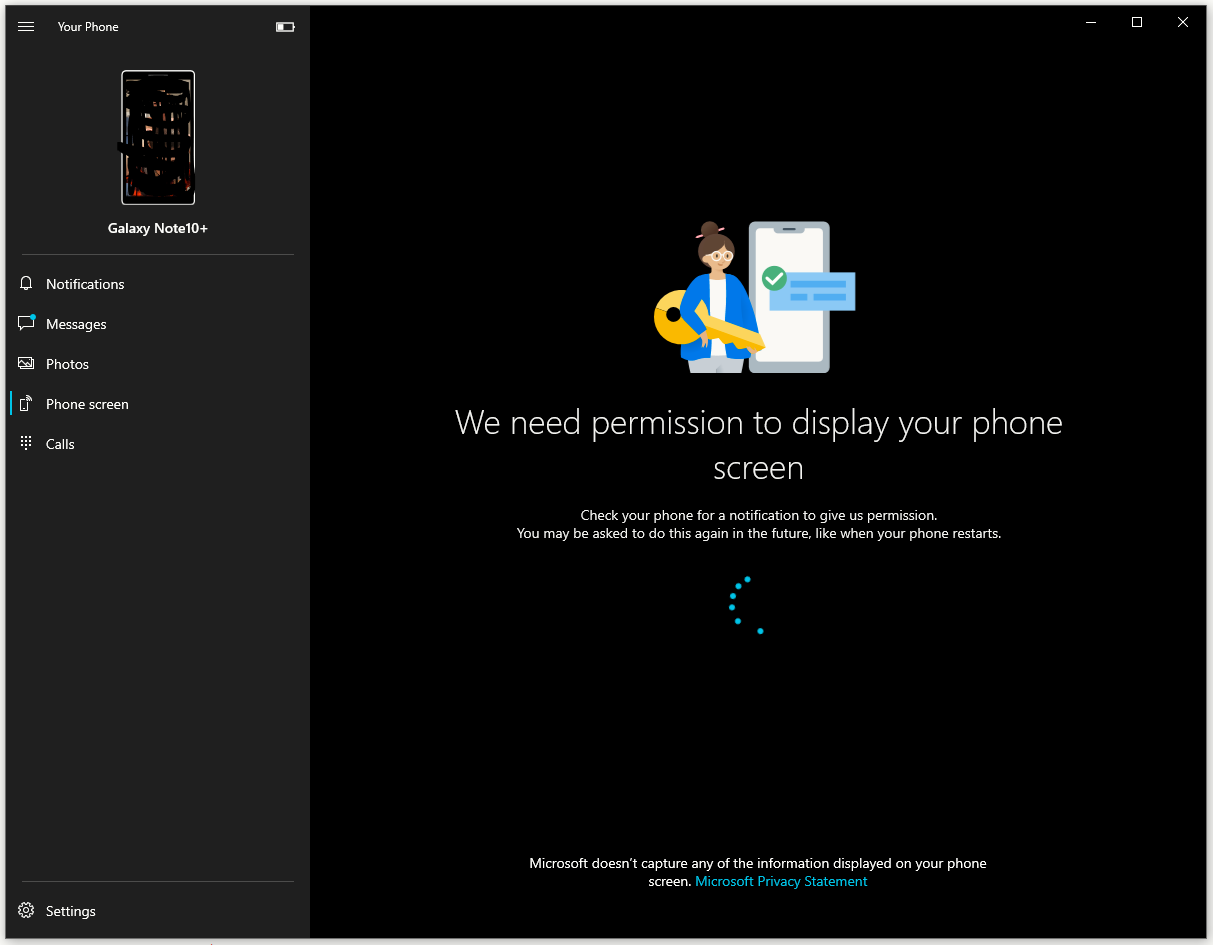Switch to the Photos section
Screen dimensions: 1213x945
tap(158, 364)
